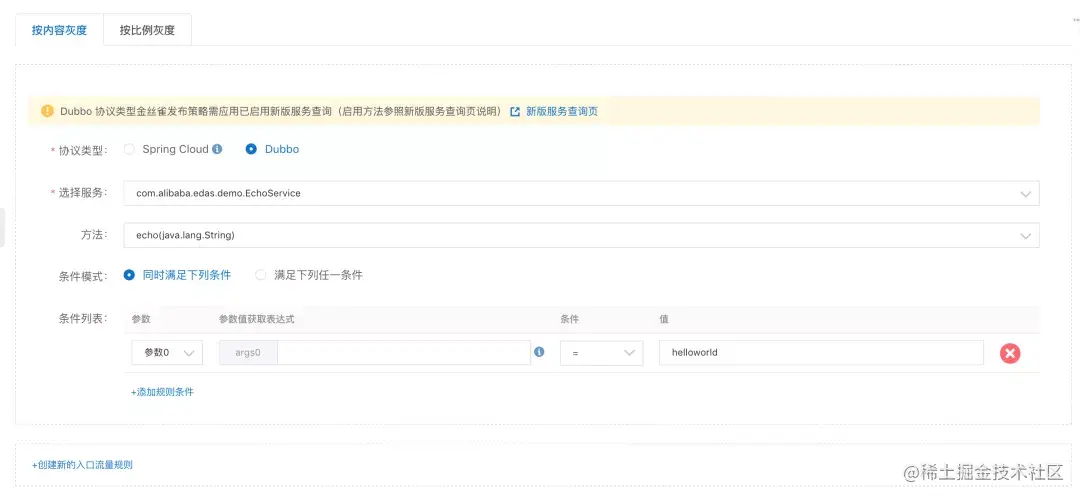Open the 新版服务查询页 link
The height and width of the screenshot is (499, 1080).
coord(562,111)
